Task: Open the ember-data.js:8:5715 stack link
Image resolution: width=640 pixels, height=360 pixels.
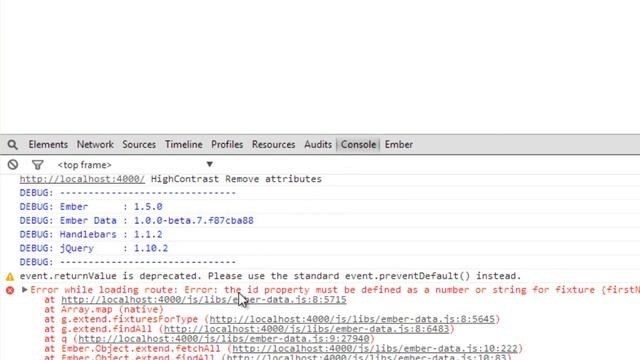Action: [204, 300]
